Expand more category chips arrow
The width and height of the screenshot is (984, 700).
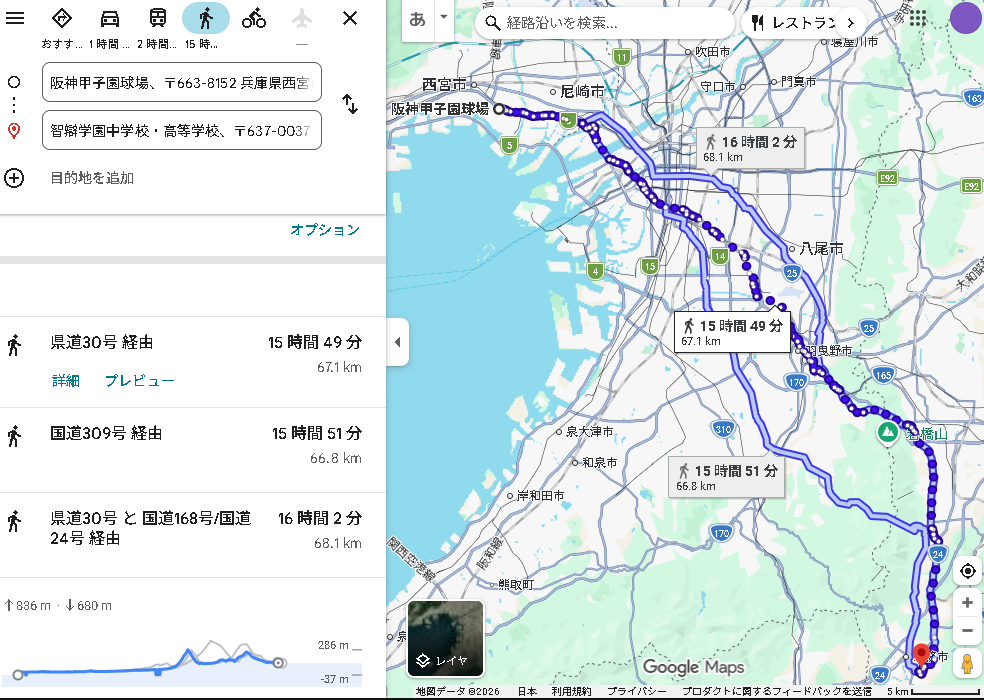(850, 22)
